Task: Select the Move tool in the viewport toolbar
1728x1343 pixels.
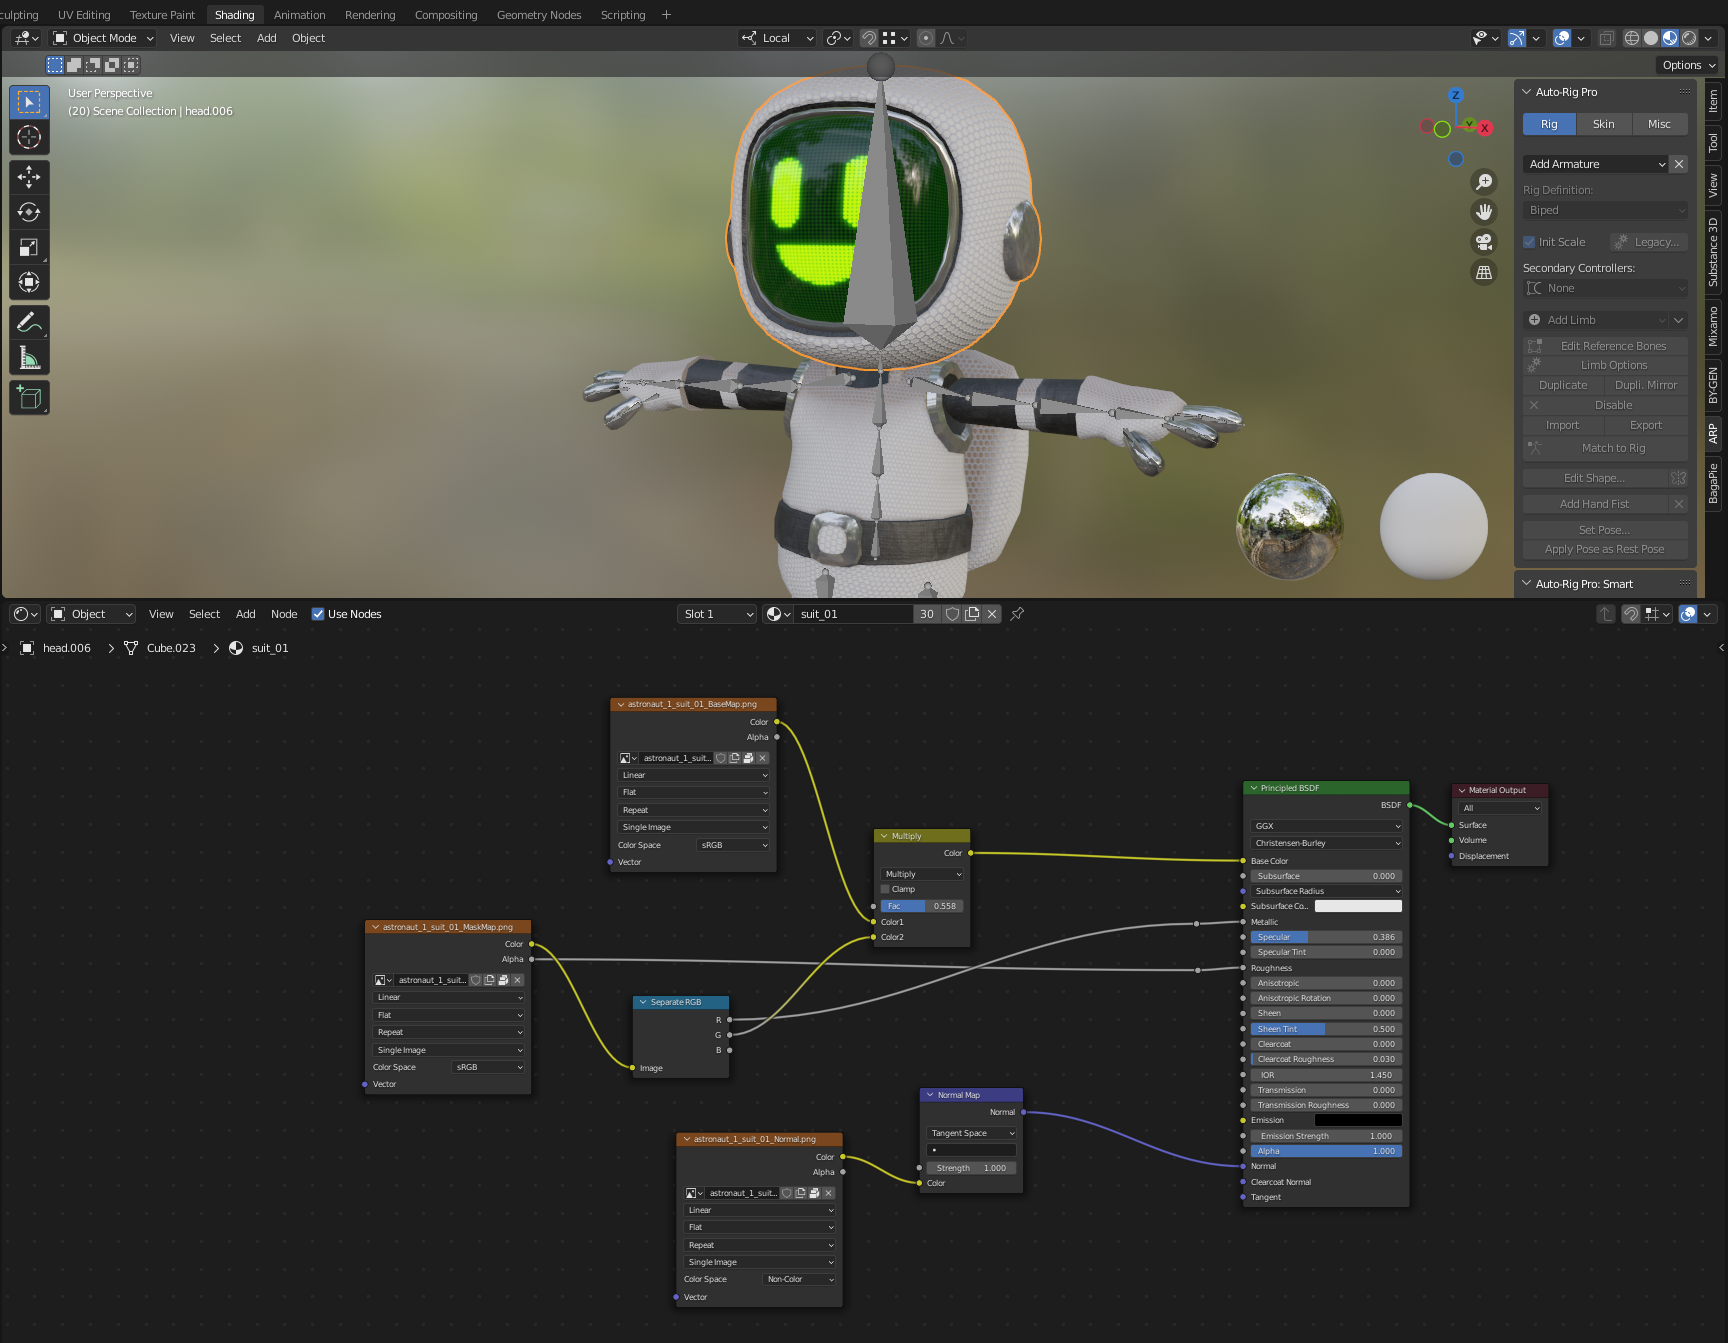Action: pyautogui.click(x=29, y=177)
